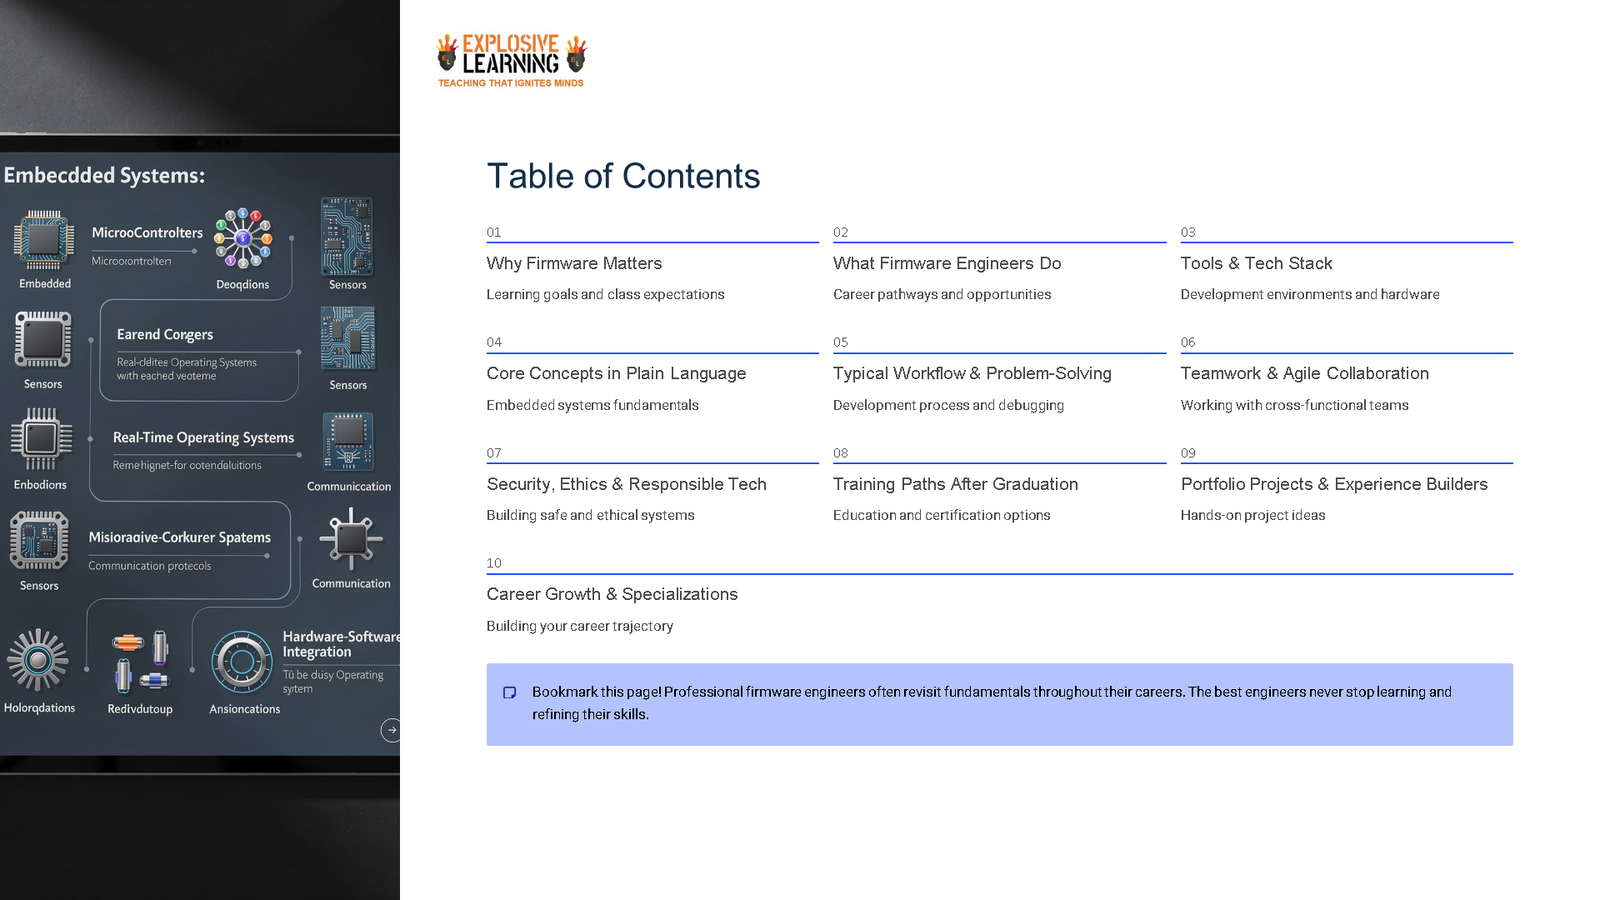Click the bookmark icon in the blue tip box
Viewport: 1600px width, 900px height.
(510, 692)
